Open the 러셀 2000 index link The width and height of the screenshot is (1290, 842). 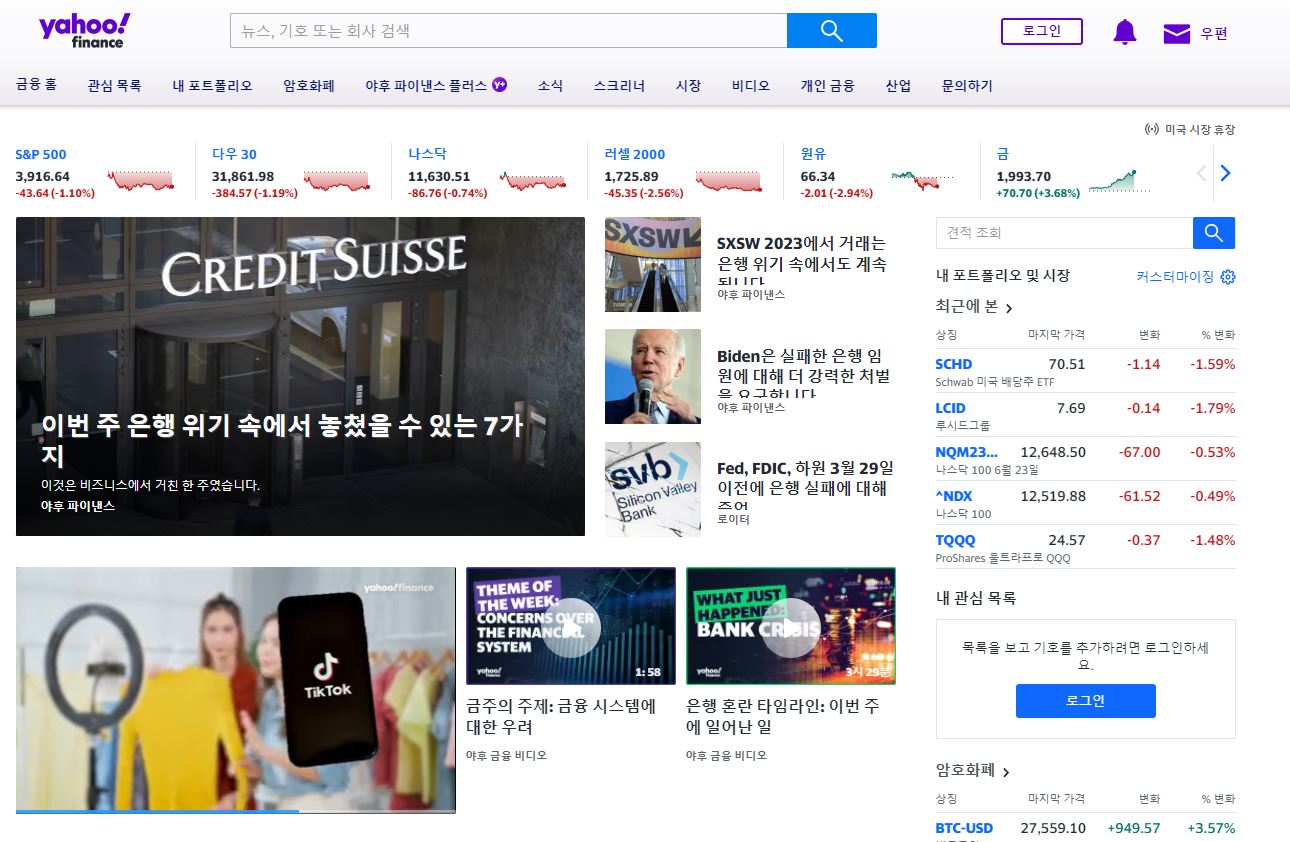634,154
